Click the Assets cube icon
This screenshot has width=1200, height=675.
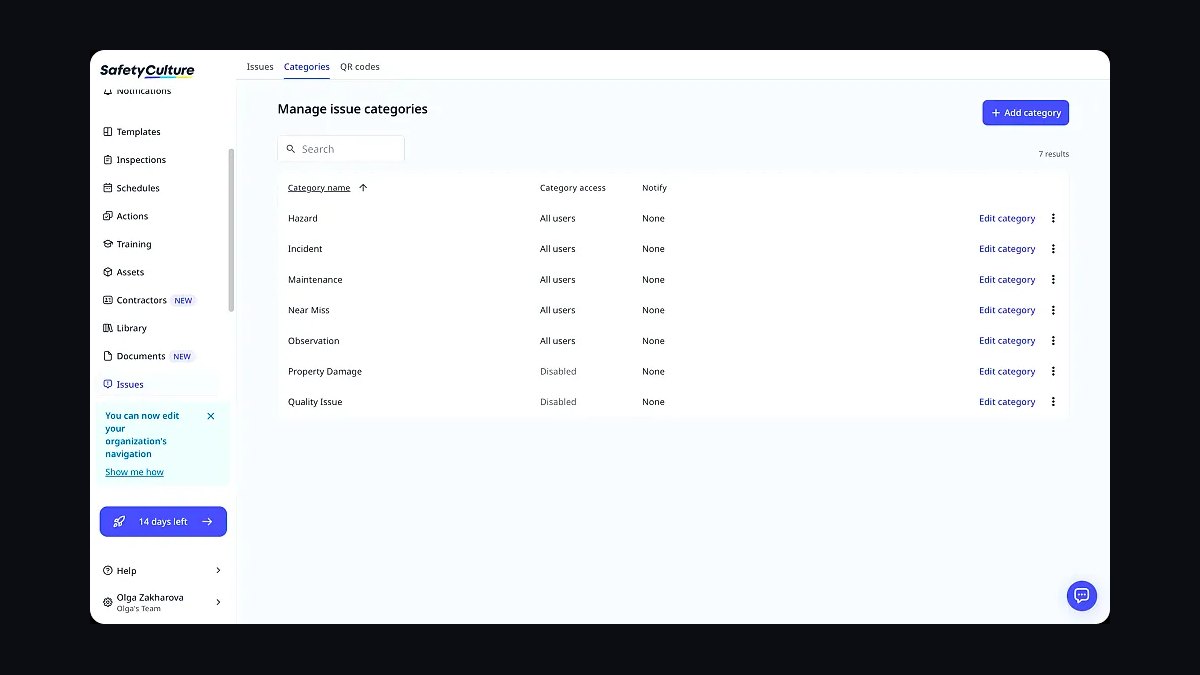(x=108, y=272)
